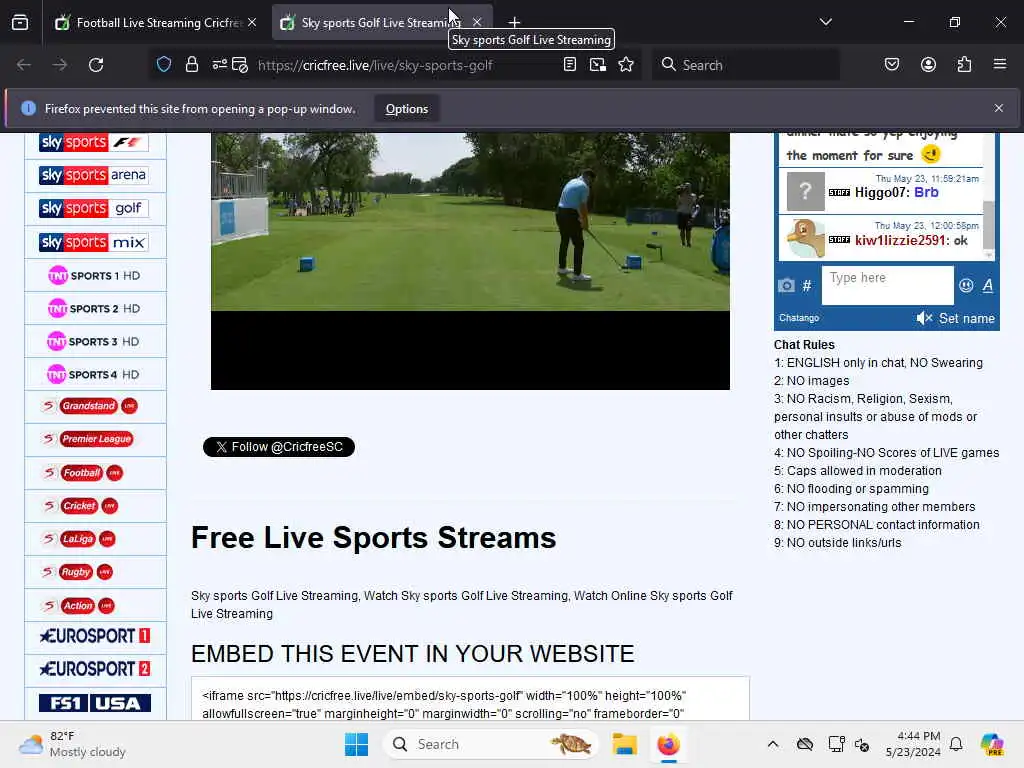Open the Extensions puzzle icon
The height and width of the screenshot is (768, 1024).
click(x=965, y=65)
